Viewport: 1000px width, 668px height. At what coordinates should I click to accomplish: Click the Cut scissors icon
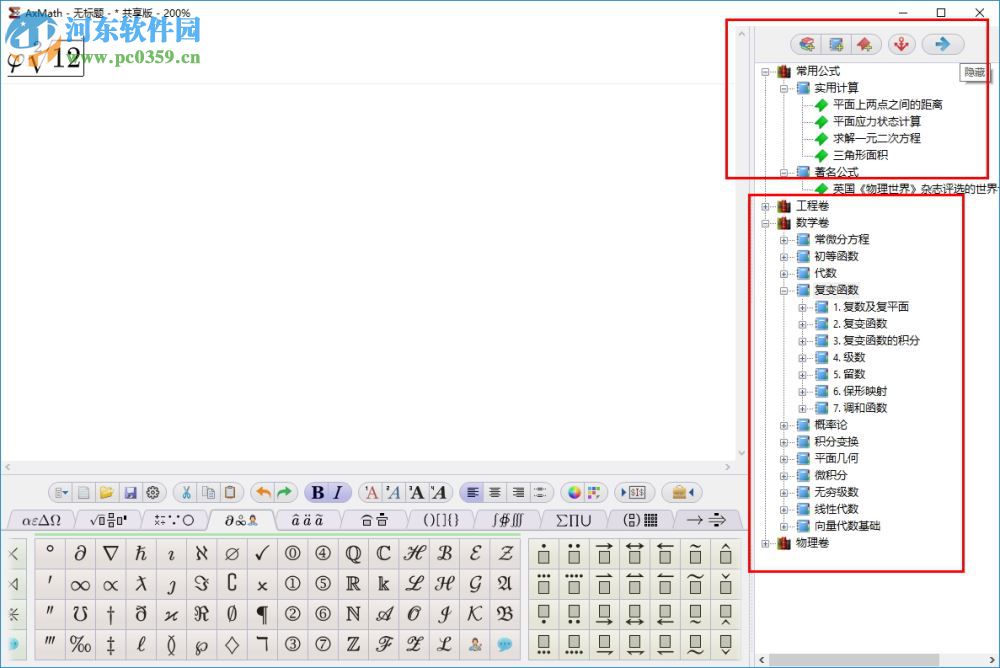coord(186,492)
